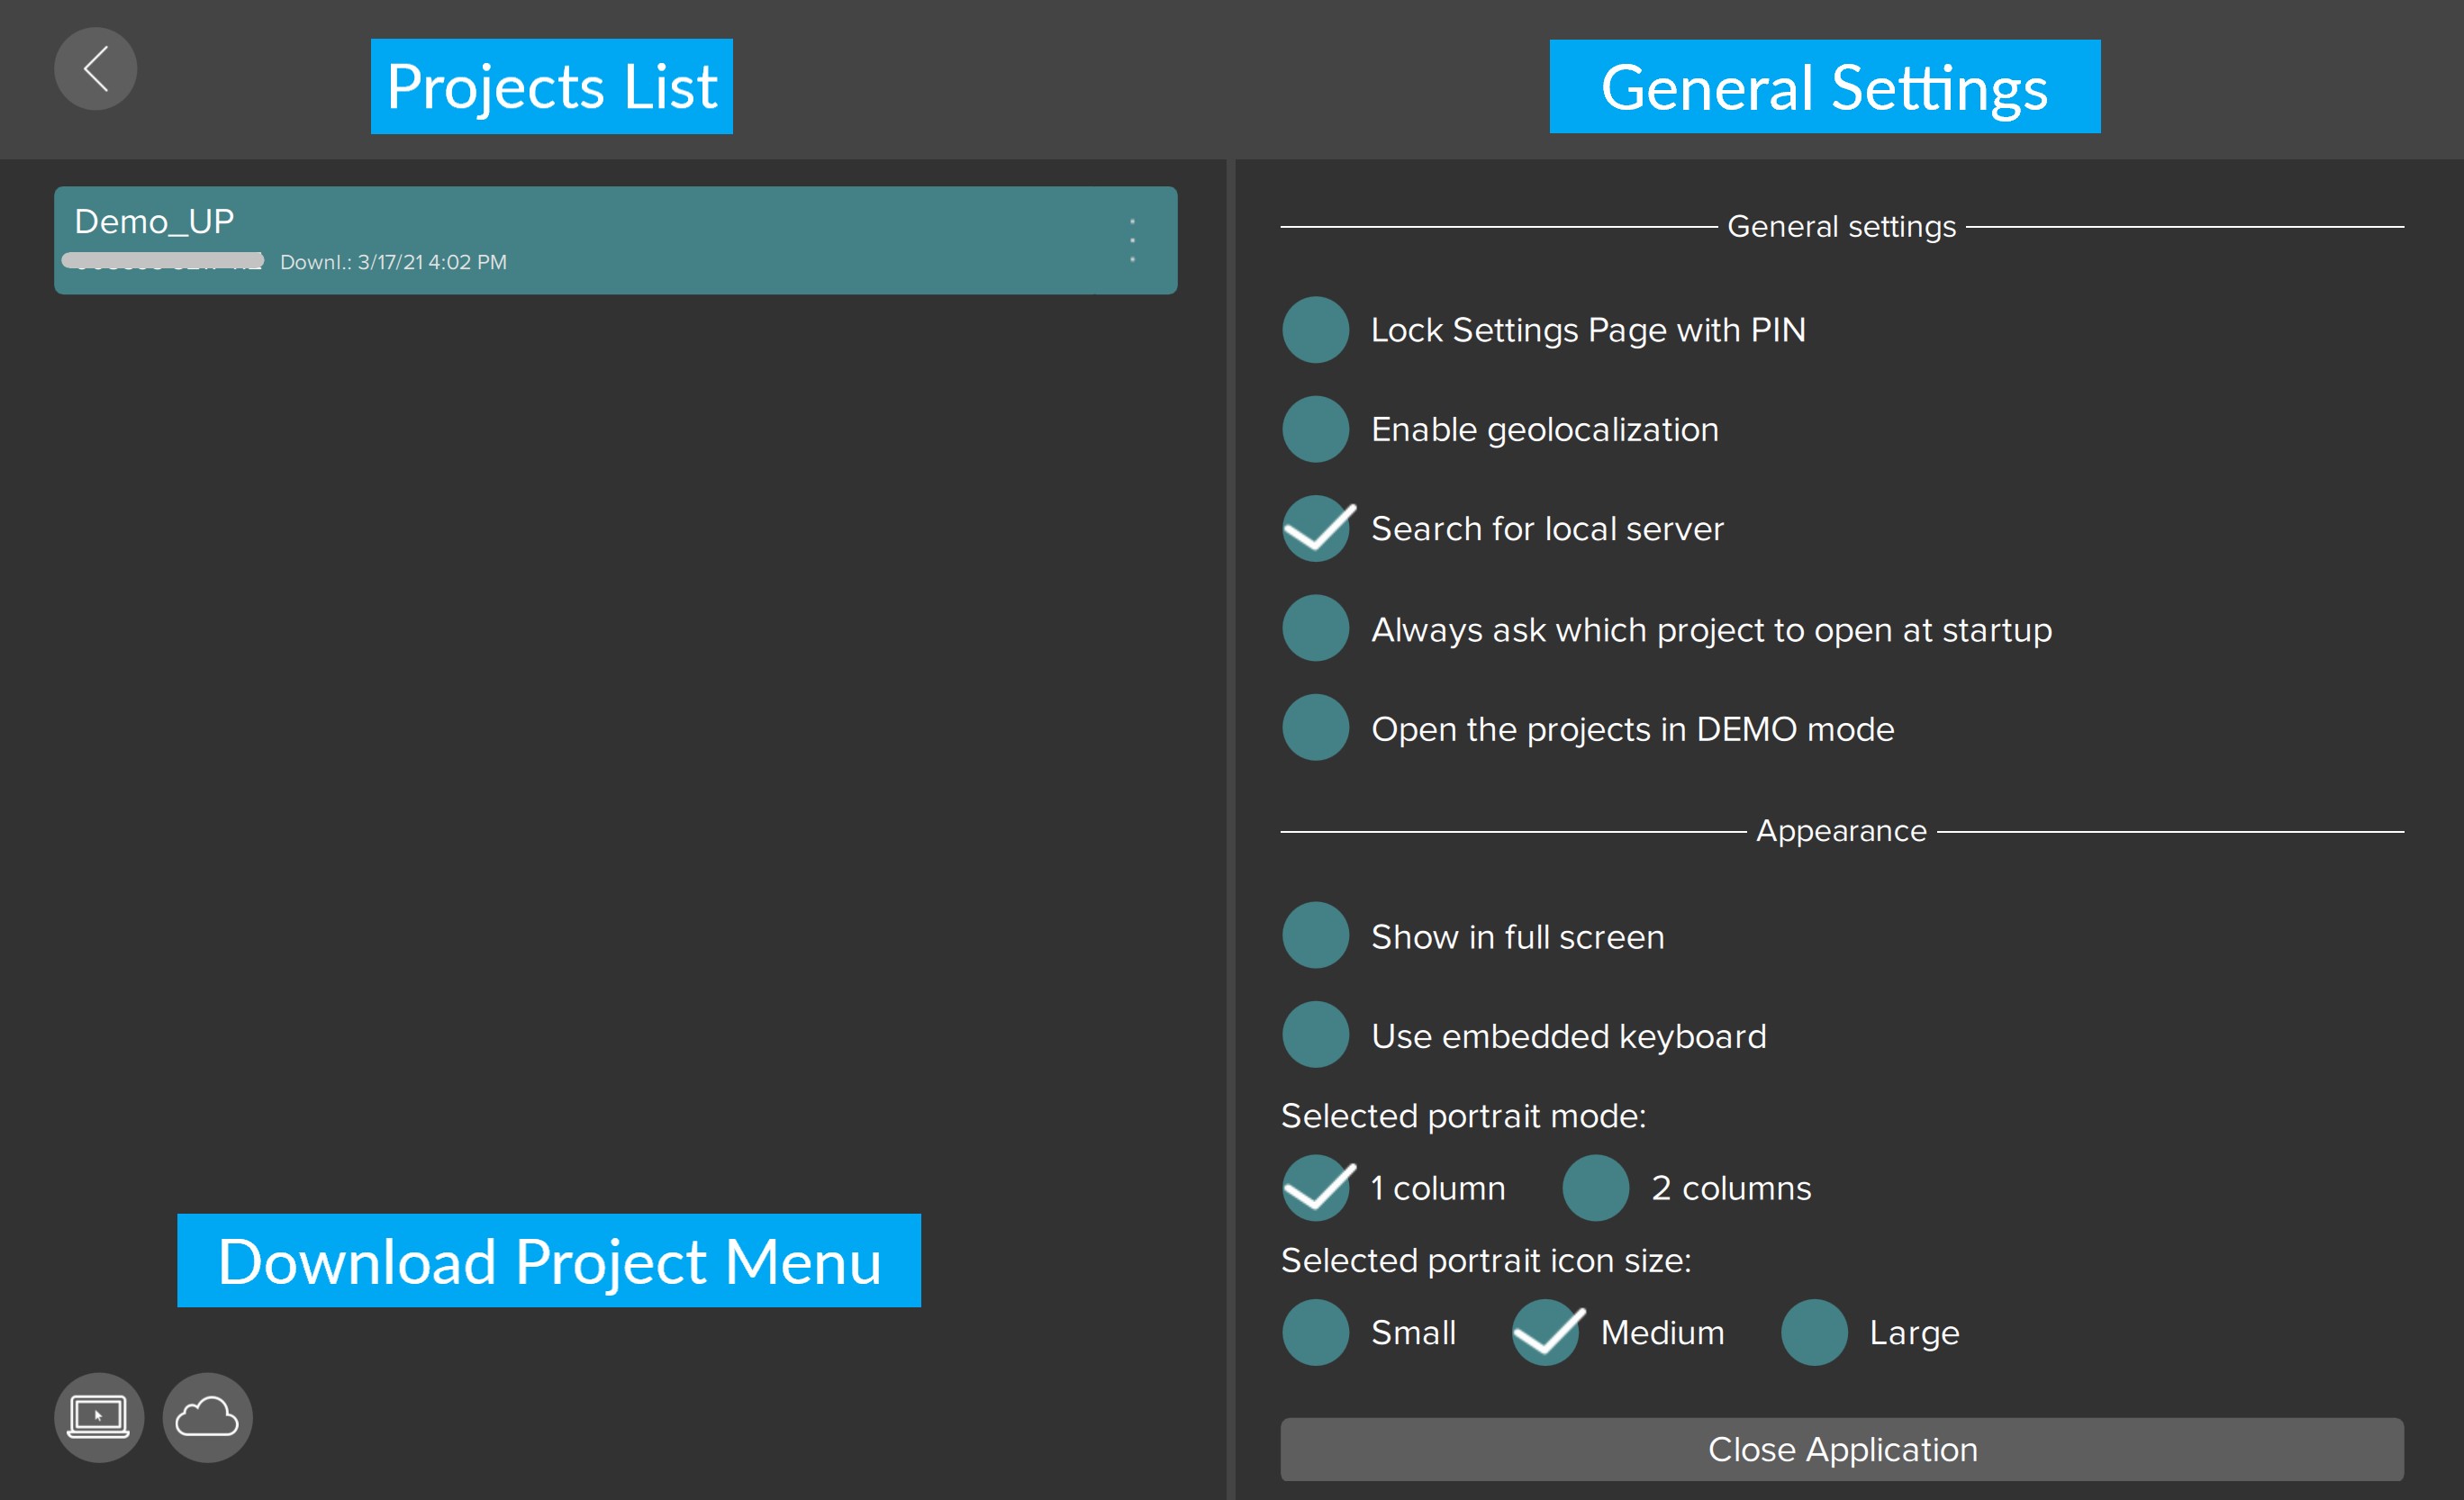
Task: Choose Medium portrait icon size
Action: pyautogui.click(x=1544, y=1332)
